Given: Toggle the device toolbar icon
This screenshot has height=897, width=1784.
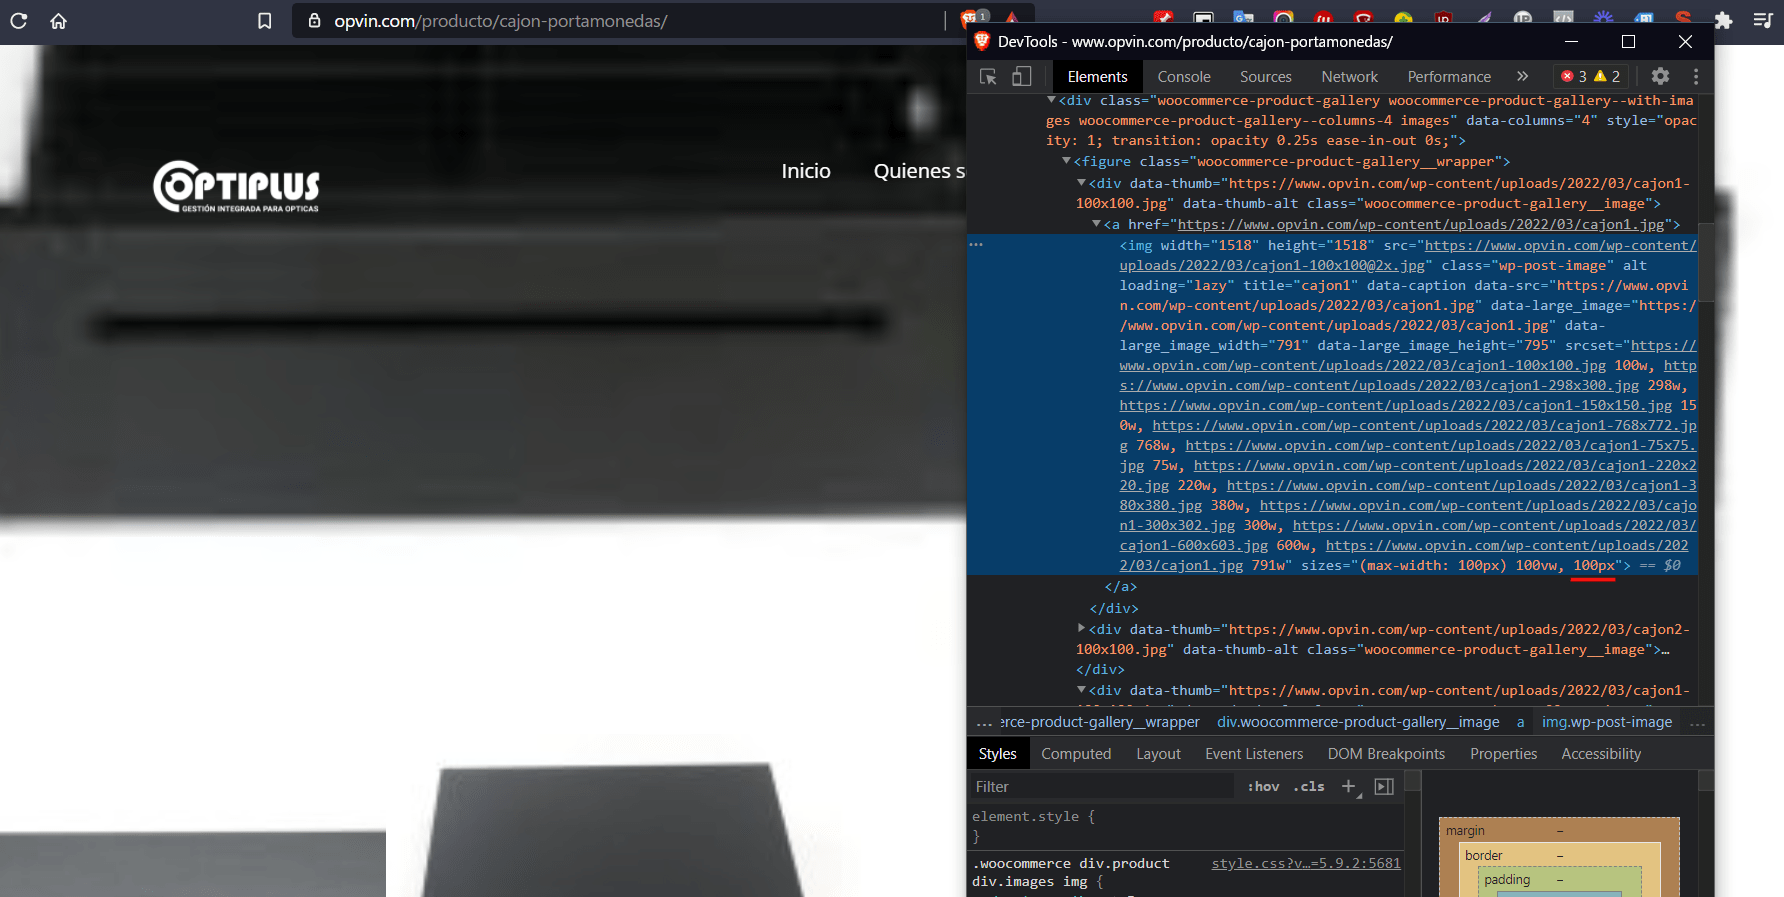Looking at the screenshot, I should click(x=1021, y=77).
